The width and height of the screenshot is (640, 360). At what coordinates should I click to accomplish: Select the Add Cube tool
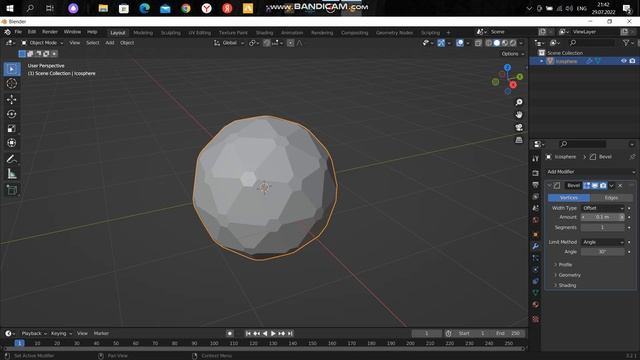(12, 190)
